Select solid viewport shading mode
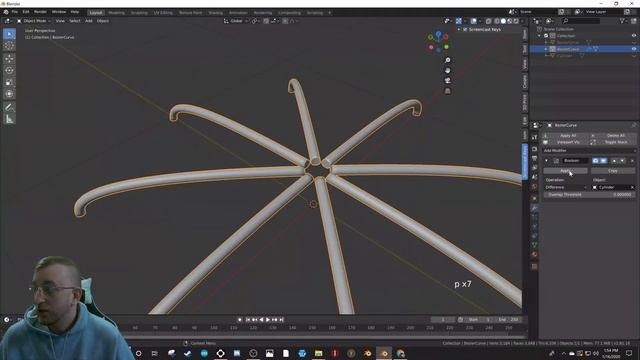 click(x=503, y=21)
